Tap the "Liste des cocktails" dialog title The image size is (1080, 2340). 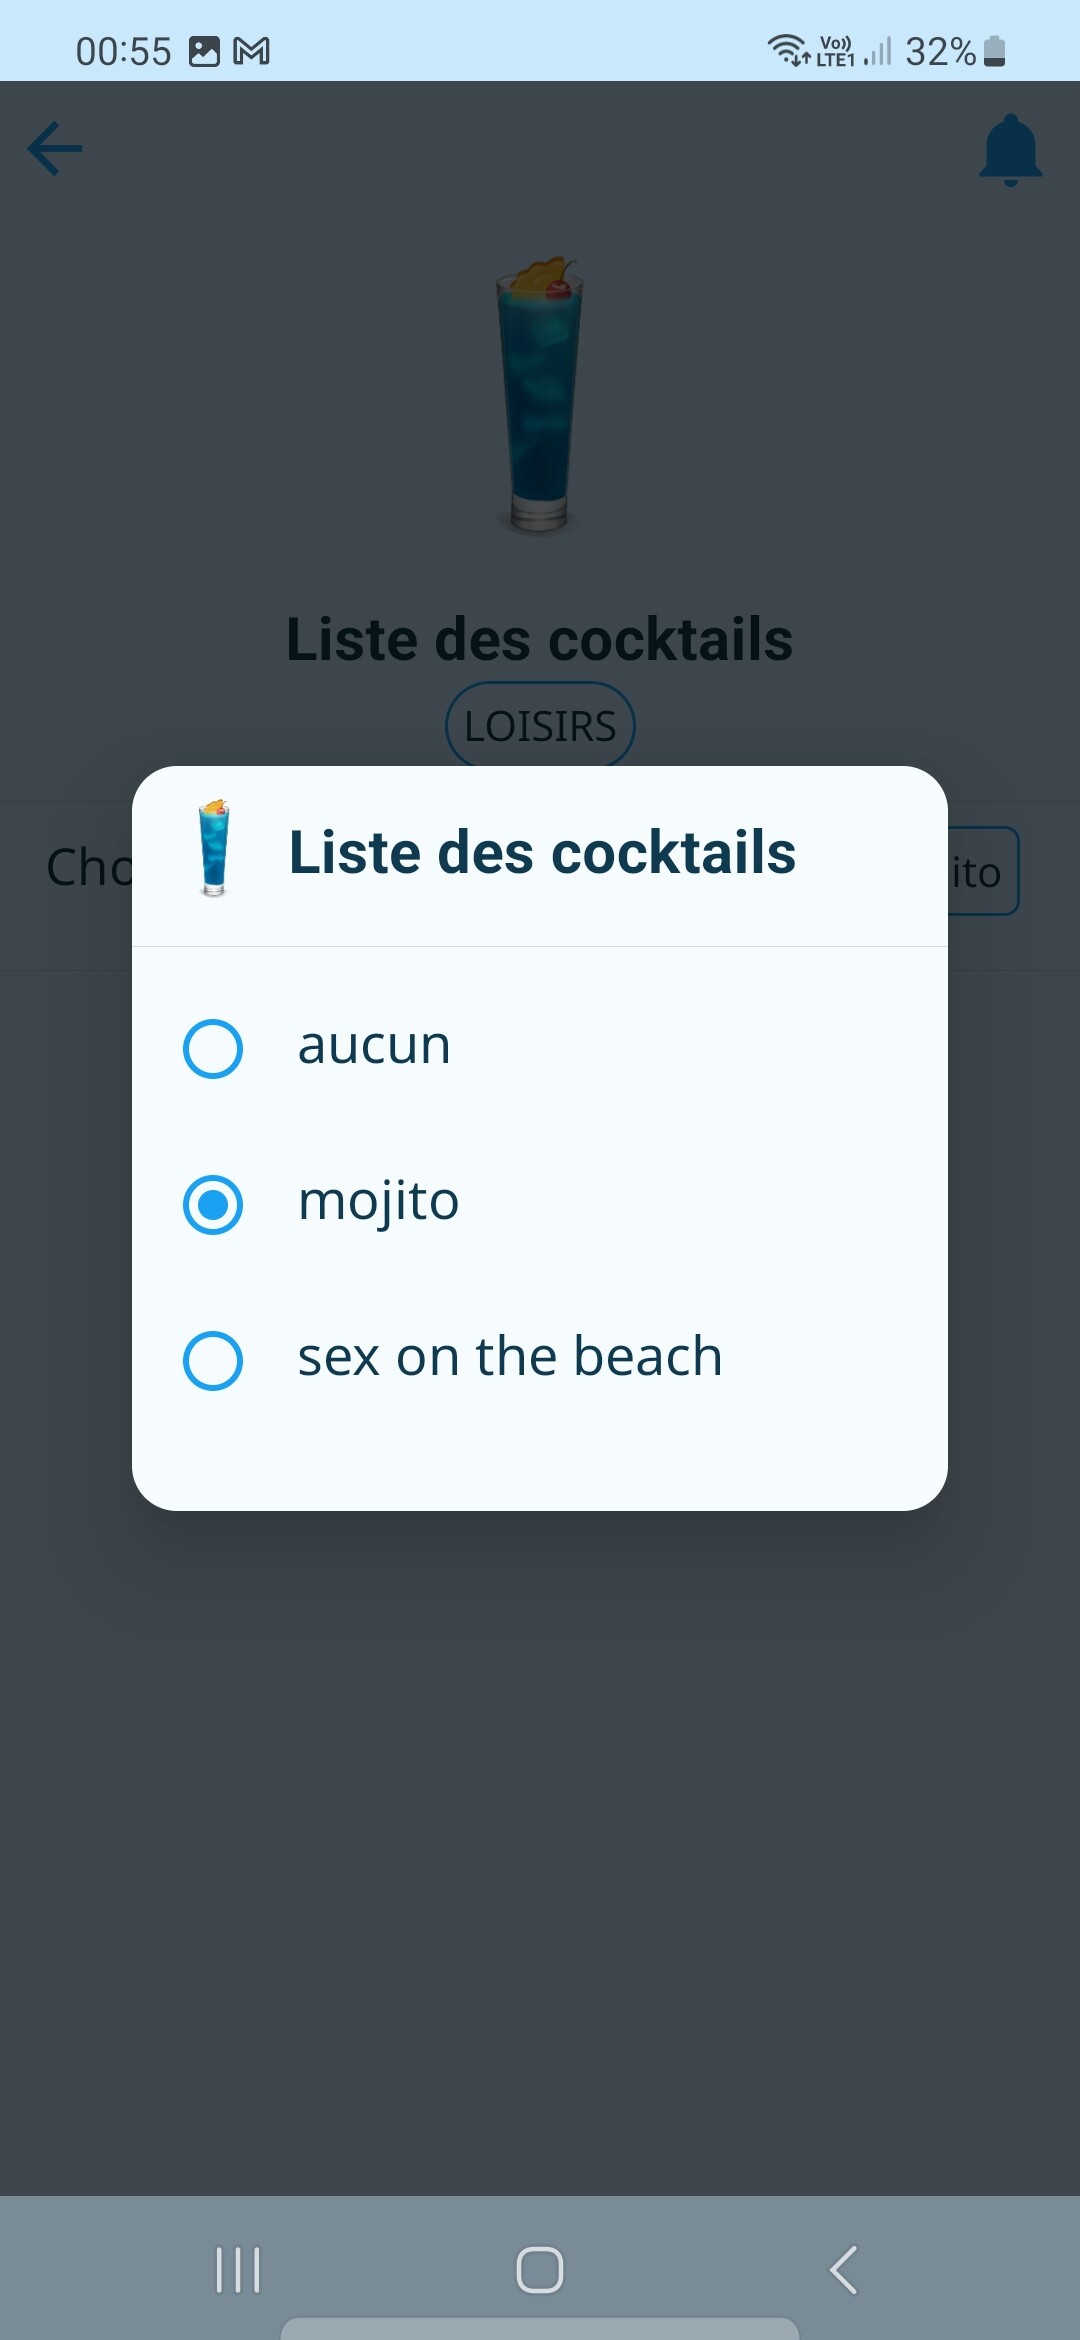click(542, 853)
